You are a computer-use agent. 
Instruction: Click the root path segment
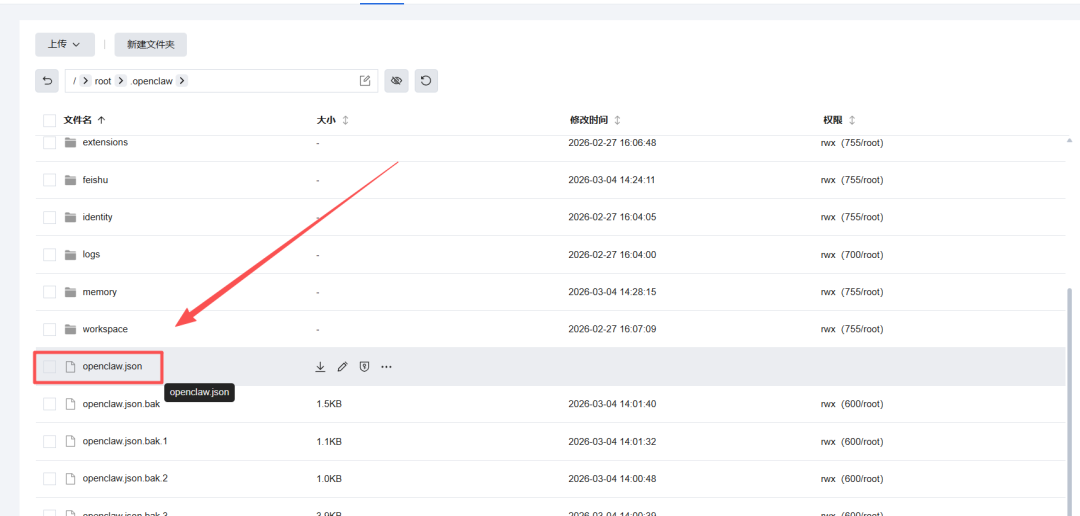click(x=103, y=81)
